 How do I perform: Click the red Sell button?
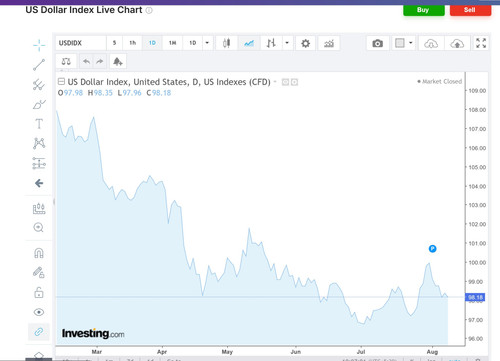[x=470, y=10]
